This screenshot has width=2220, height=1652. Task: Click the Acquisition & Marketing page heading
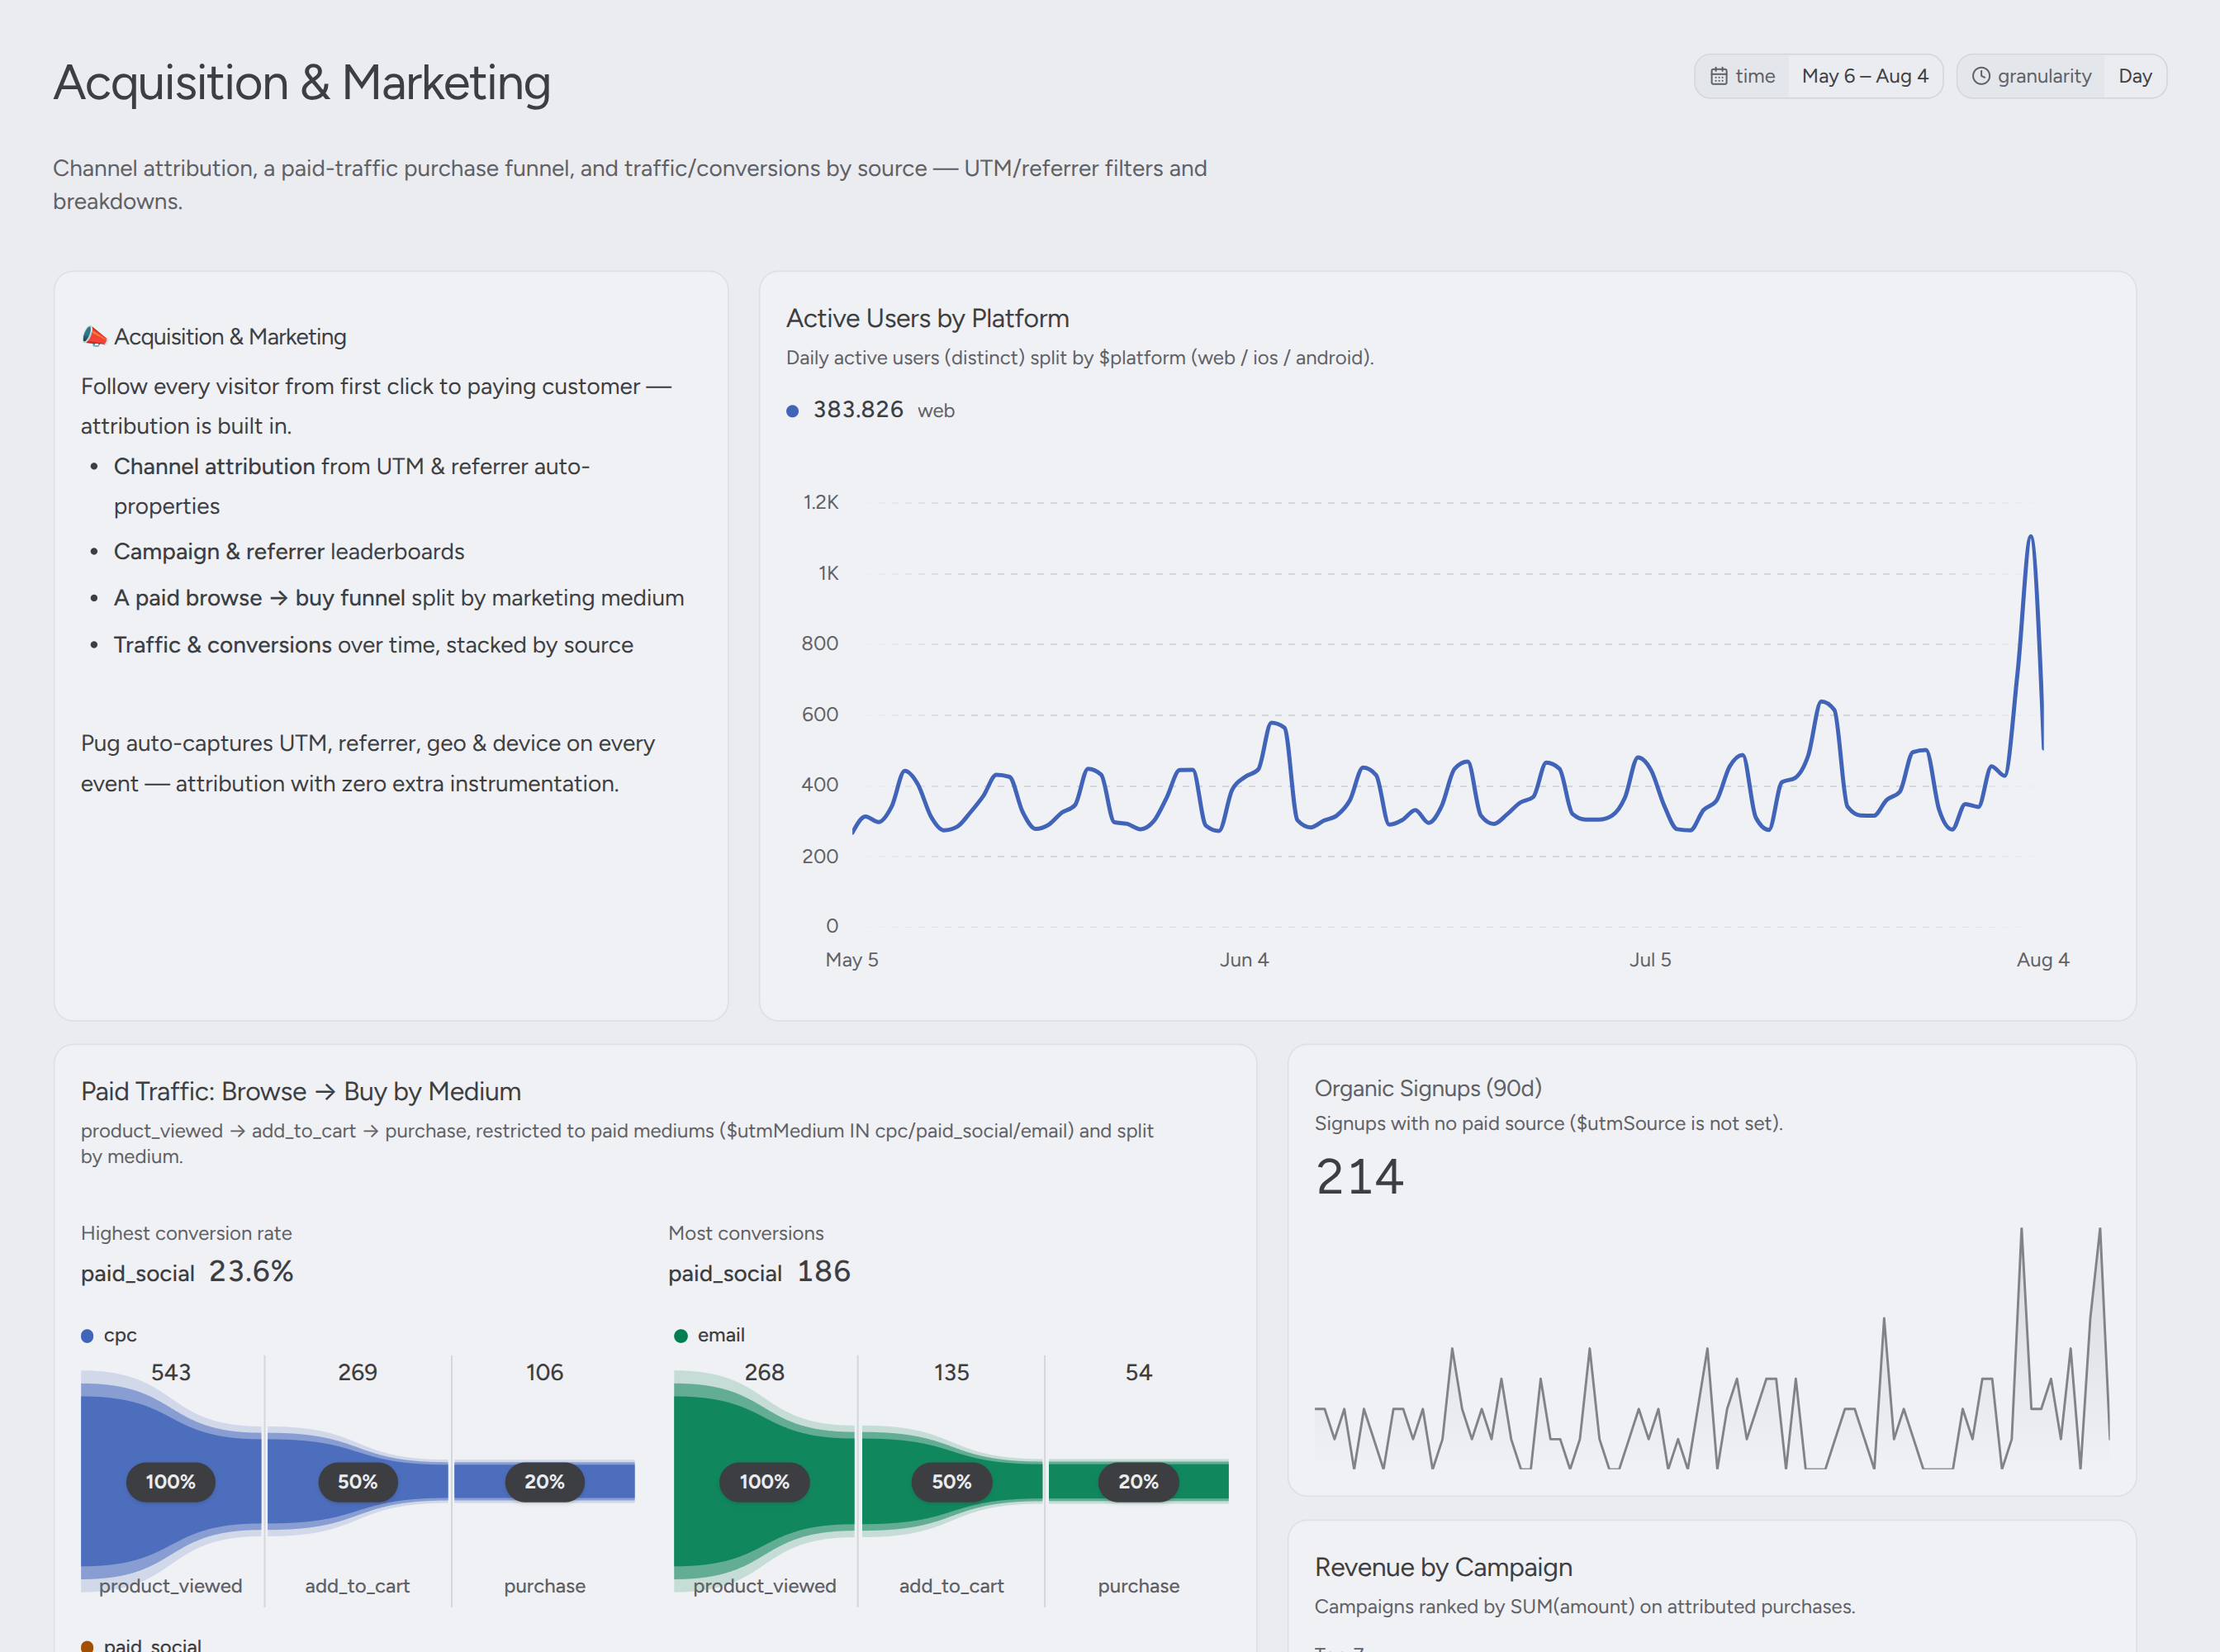(302, 82)
